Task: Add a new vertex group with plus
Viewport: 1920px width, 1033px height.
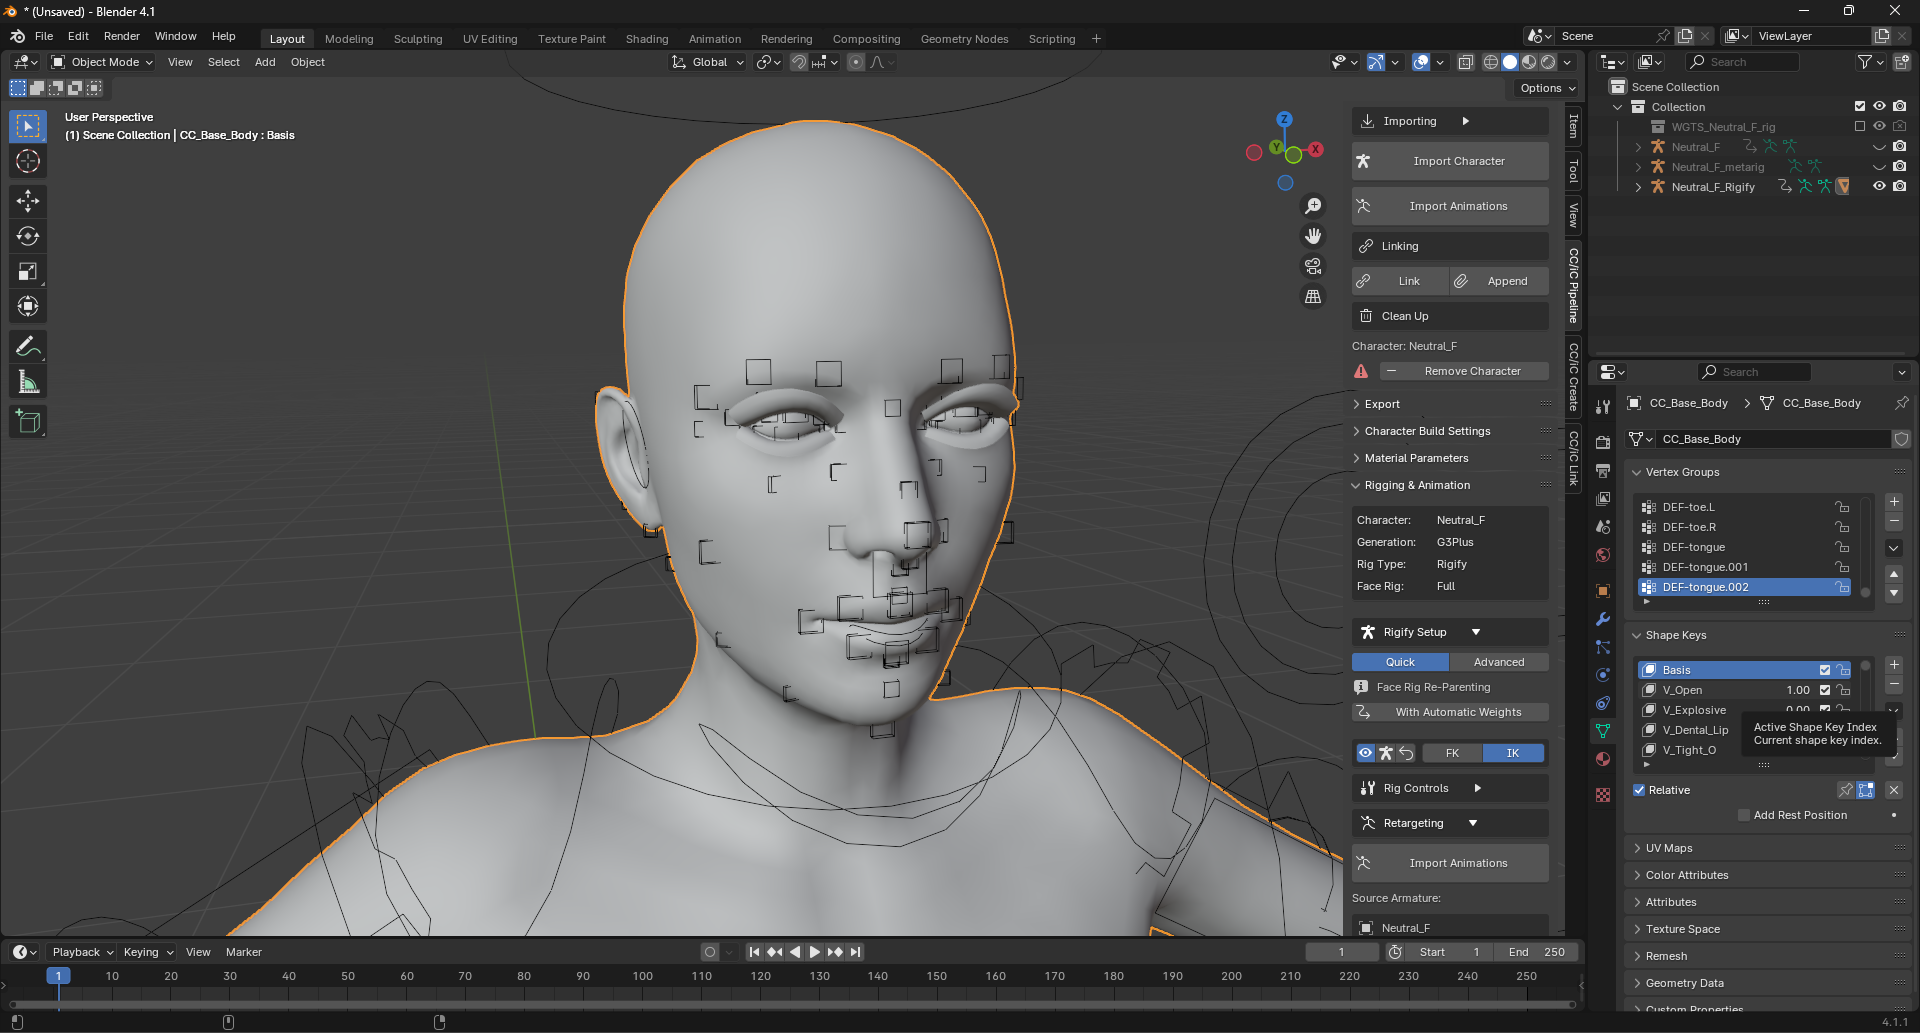Action: [1894, 502]
